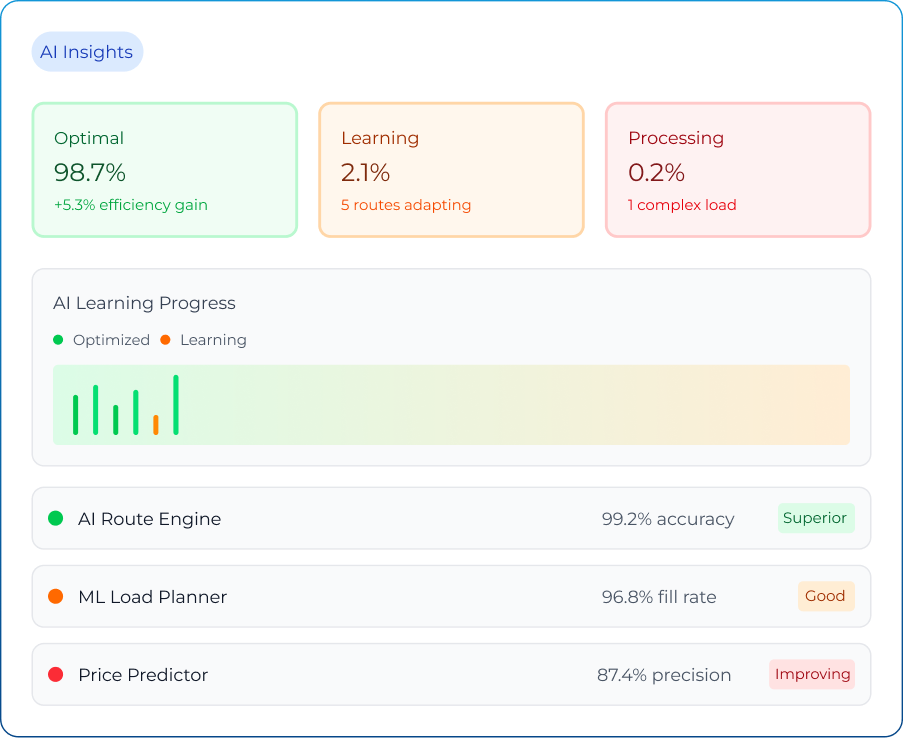903x738 pixels.
Task: Open the Optimal 98.7% stats card
Action: click(164, 170)
